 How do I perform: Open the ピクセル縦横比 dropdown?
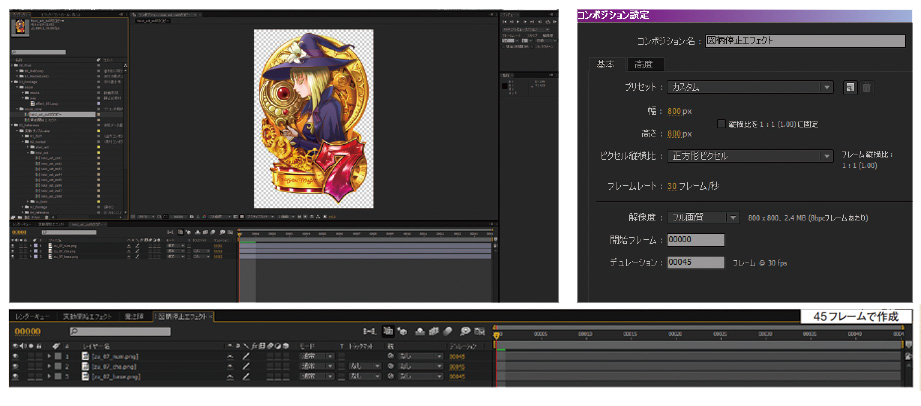(750, 156)
